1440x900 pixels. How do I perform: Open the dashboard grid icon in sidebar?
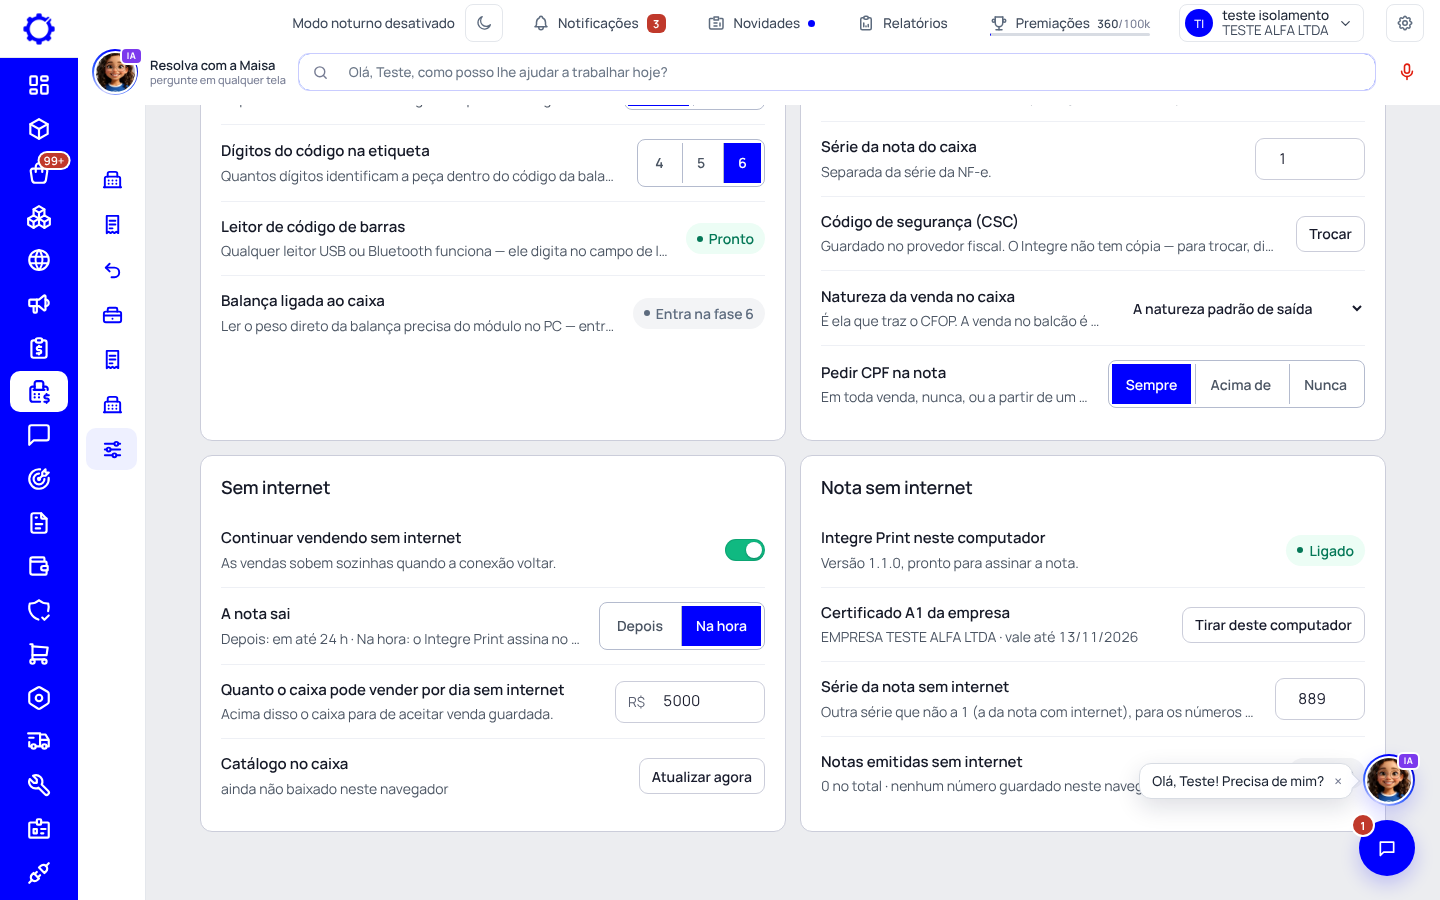coord(39,85)
